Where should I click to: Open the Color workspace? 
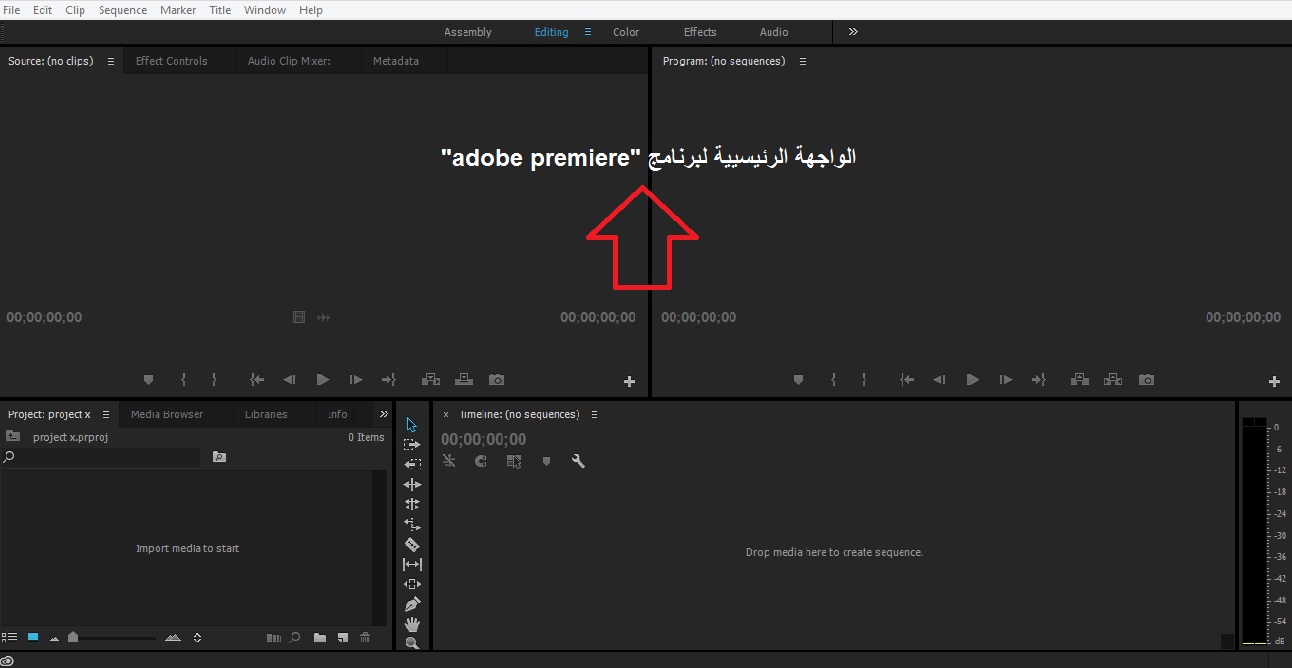pyautogui.click(x=626, y=32)
